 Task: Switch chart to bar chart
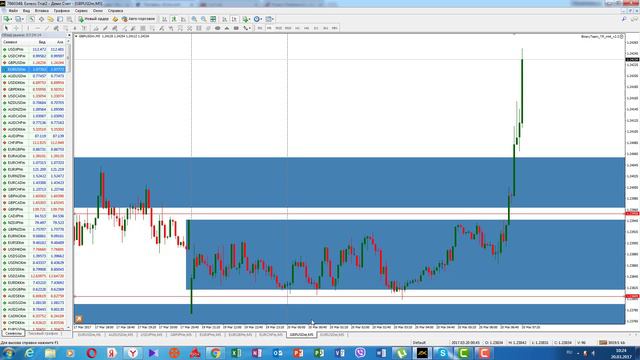(x=164, y=19)
